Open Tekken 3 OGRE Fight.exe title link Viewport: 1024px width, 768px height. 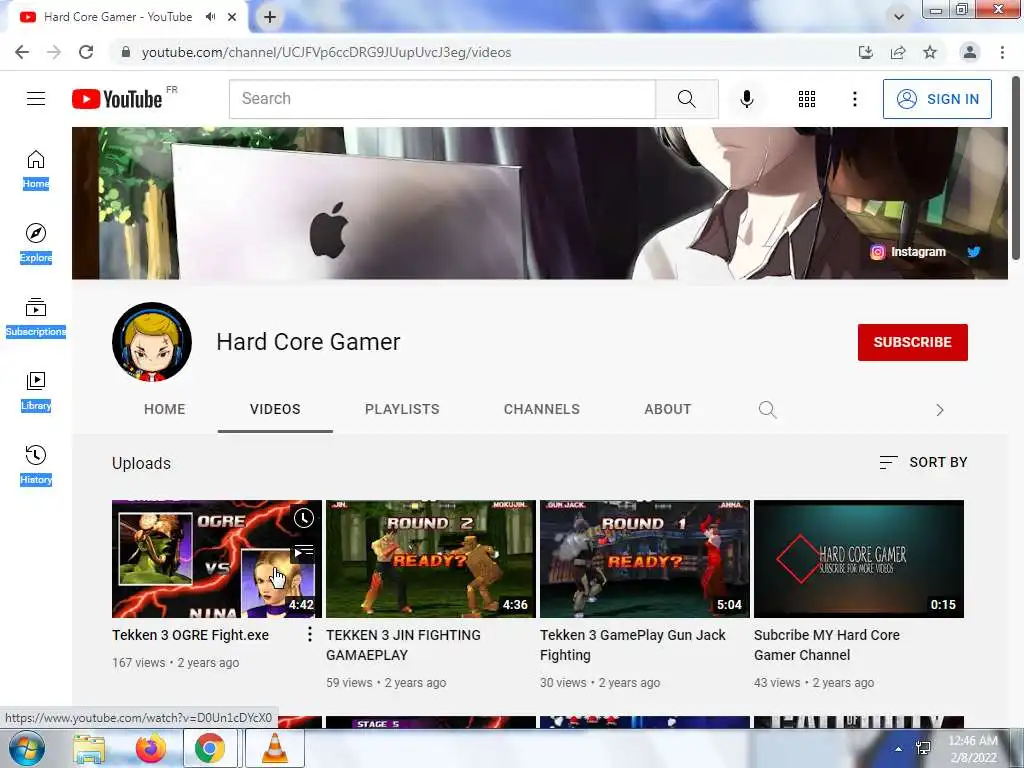[x=191, y=635]
